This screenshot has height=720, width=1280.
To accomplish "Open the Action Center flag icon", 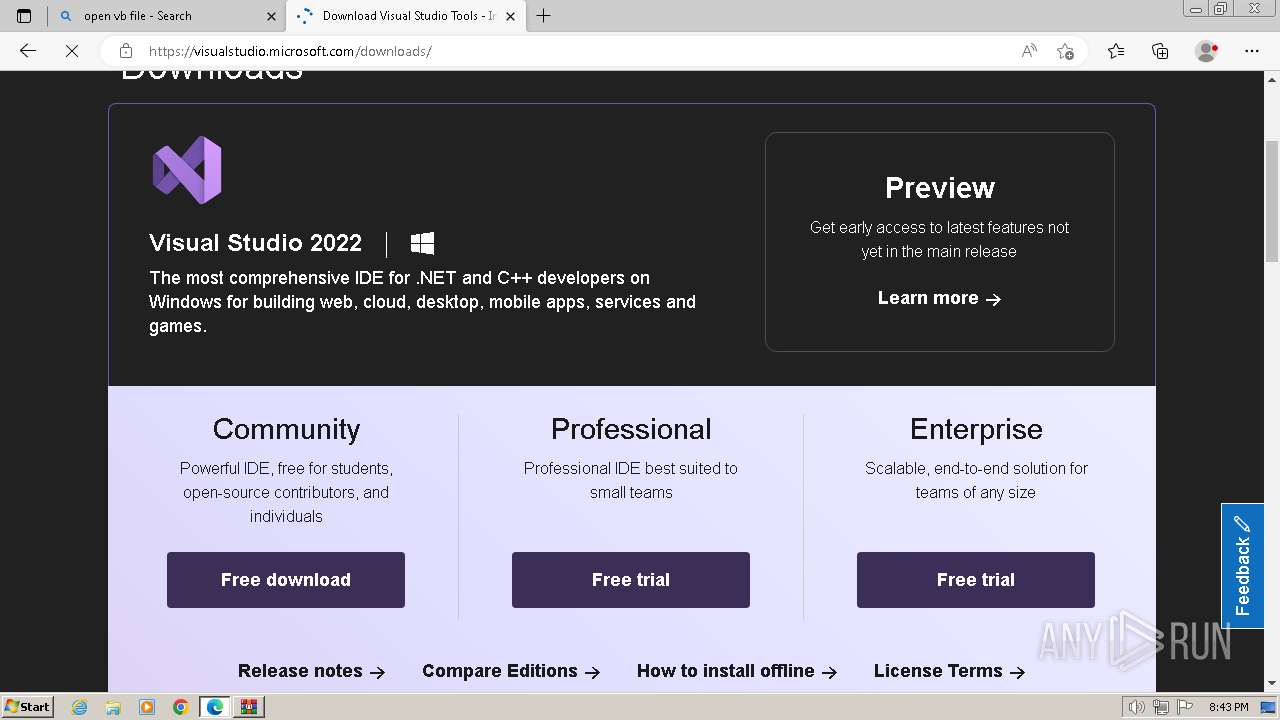I will (x=1185, y=707).
